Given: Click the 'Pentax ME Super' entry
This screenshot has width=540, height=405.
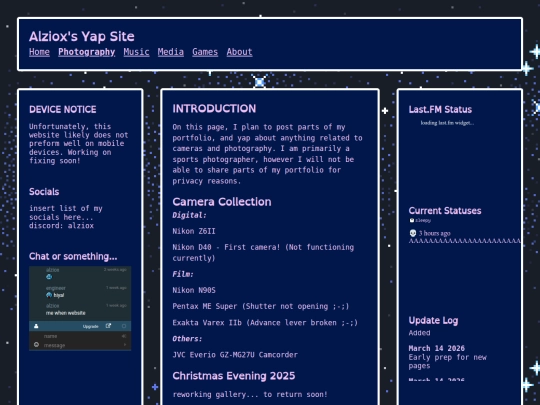Looking at the screenshot, I should [261, 306].
